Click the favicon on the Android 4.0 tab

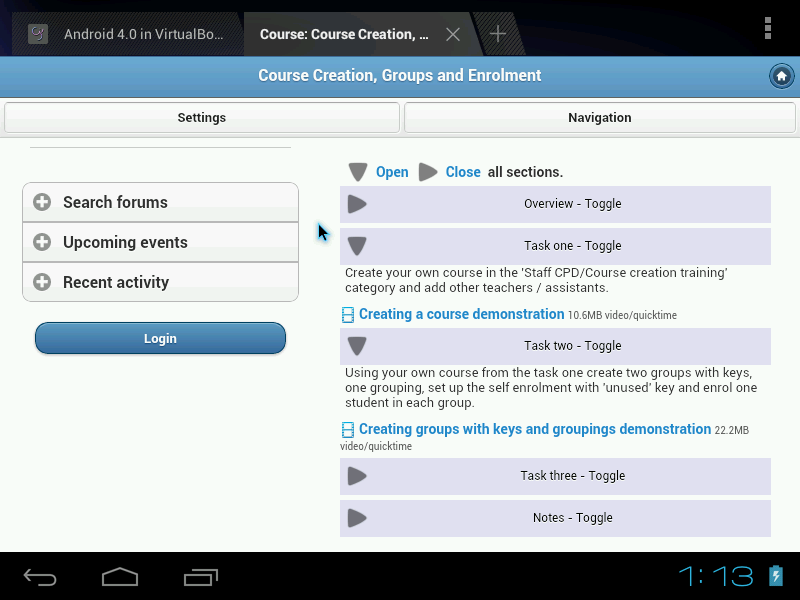[38, 34]
